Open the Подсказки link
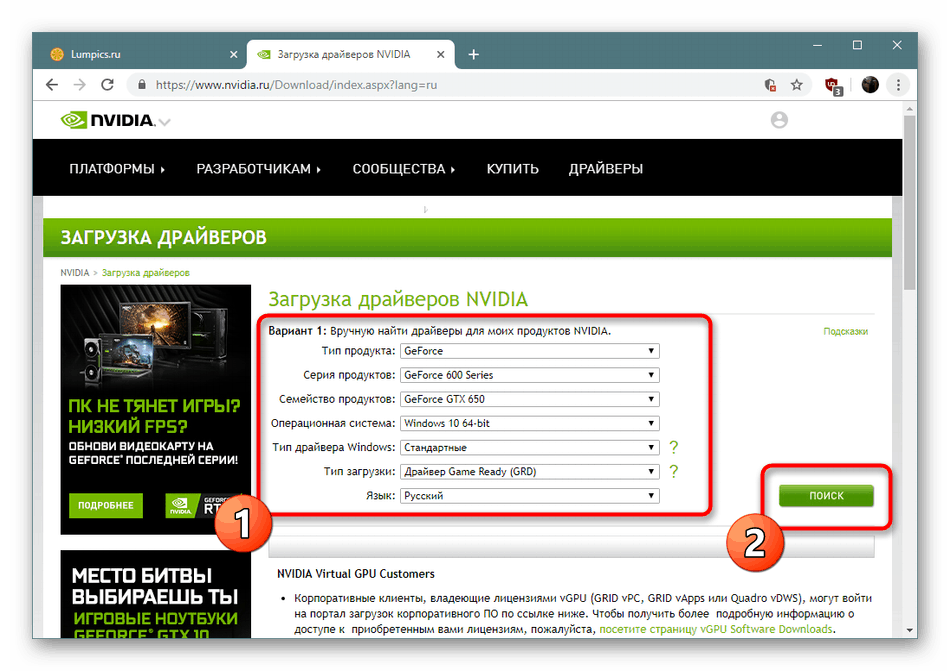Viewport: 950px width, 671px height. point(845,331)
